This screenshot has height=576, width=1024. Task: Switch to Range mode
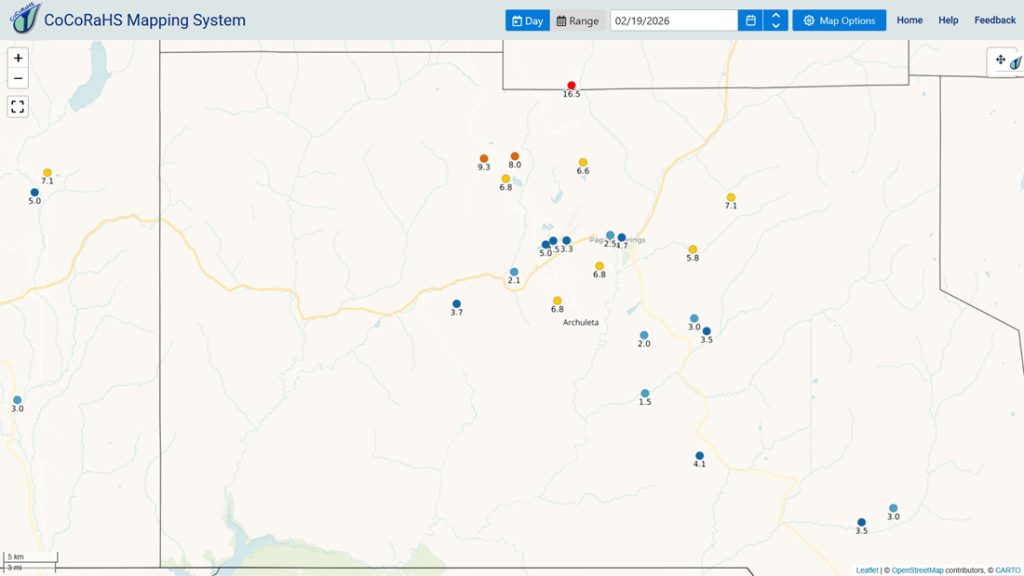(577, 20)
